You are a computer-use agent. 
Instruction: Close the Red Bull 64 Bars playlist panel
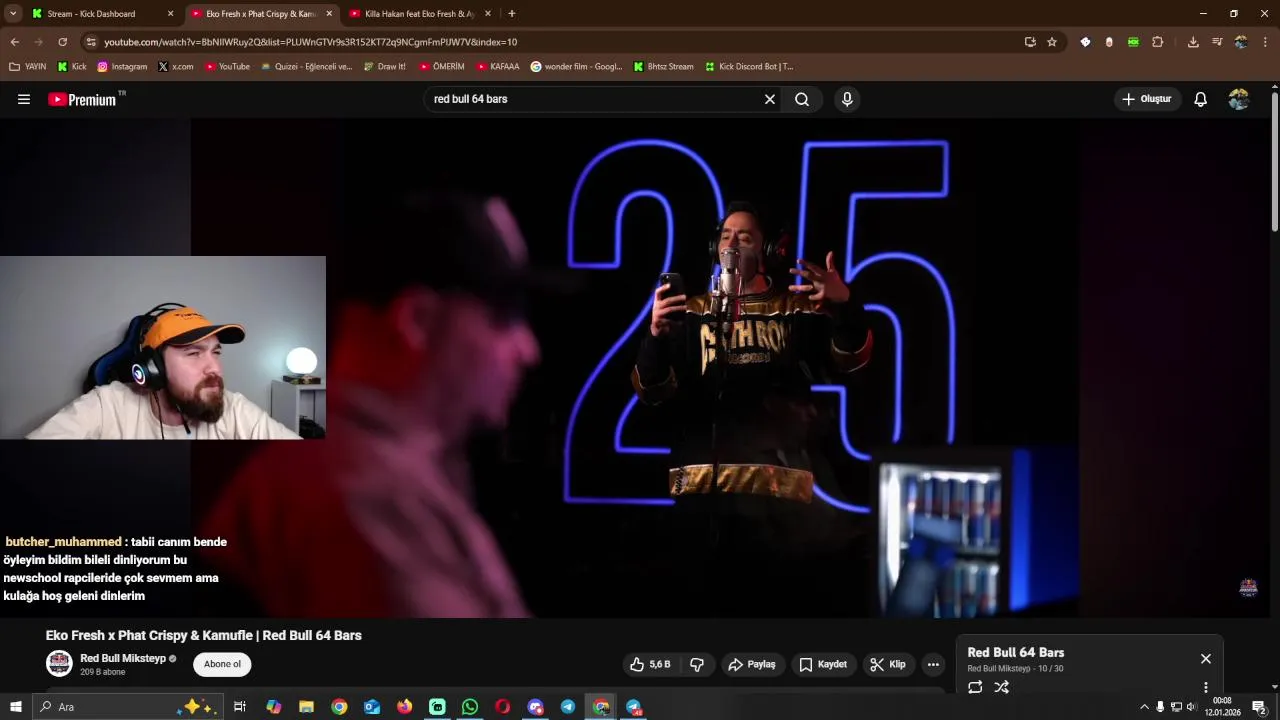coord(1206,658)
